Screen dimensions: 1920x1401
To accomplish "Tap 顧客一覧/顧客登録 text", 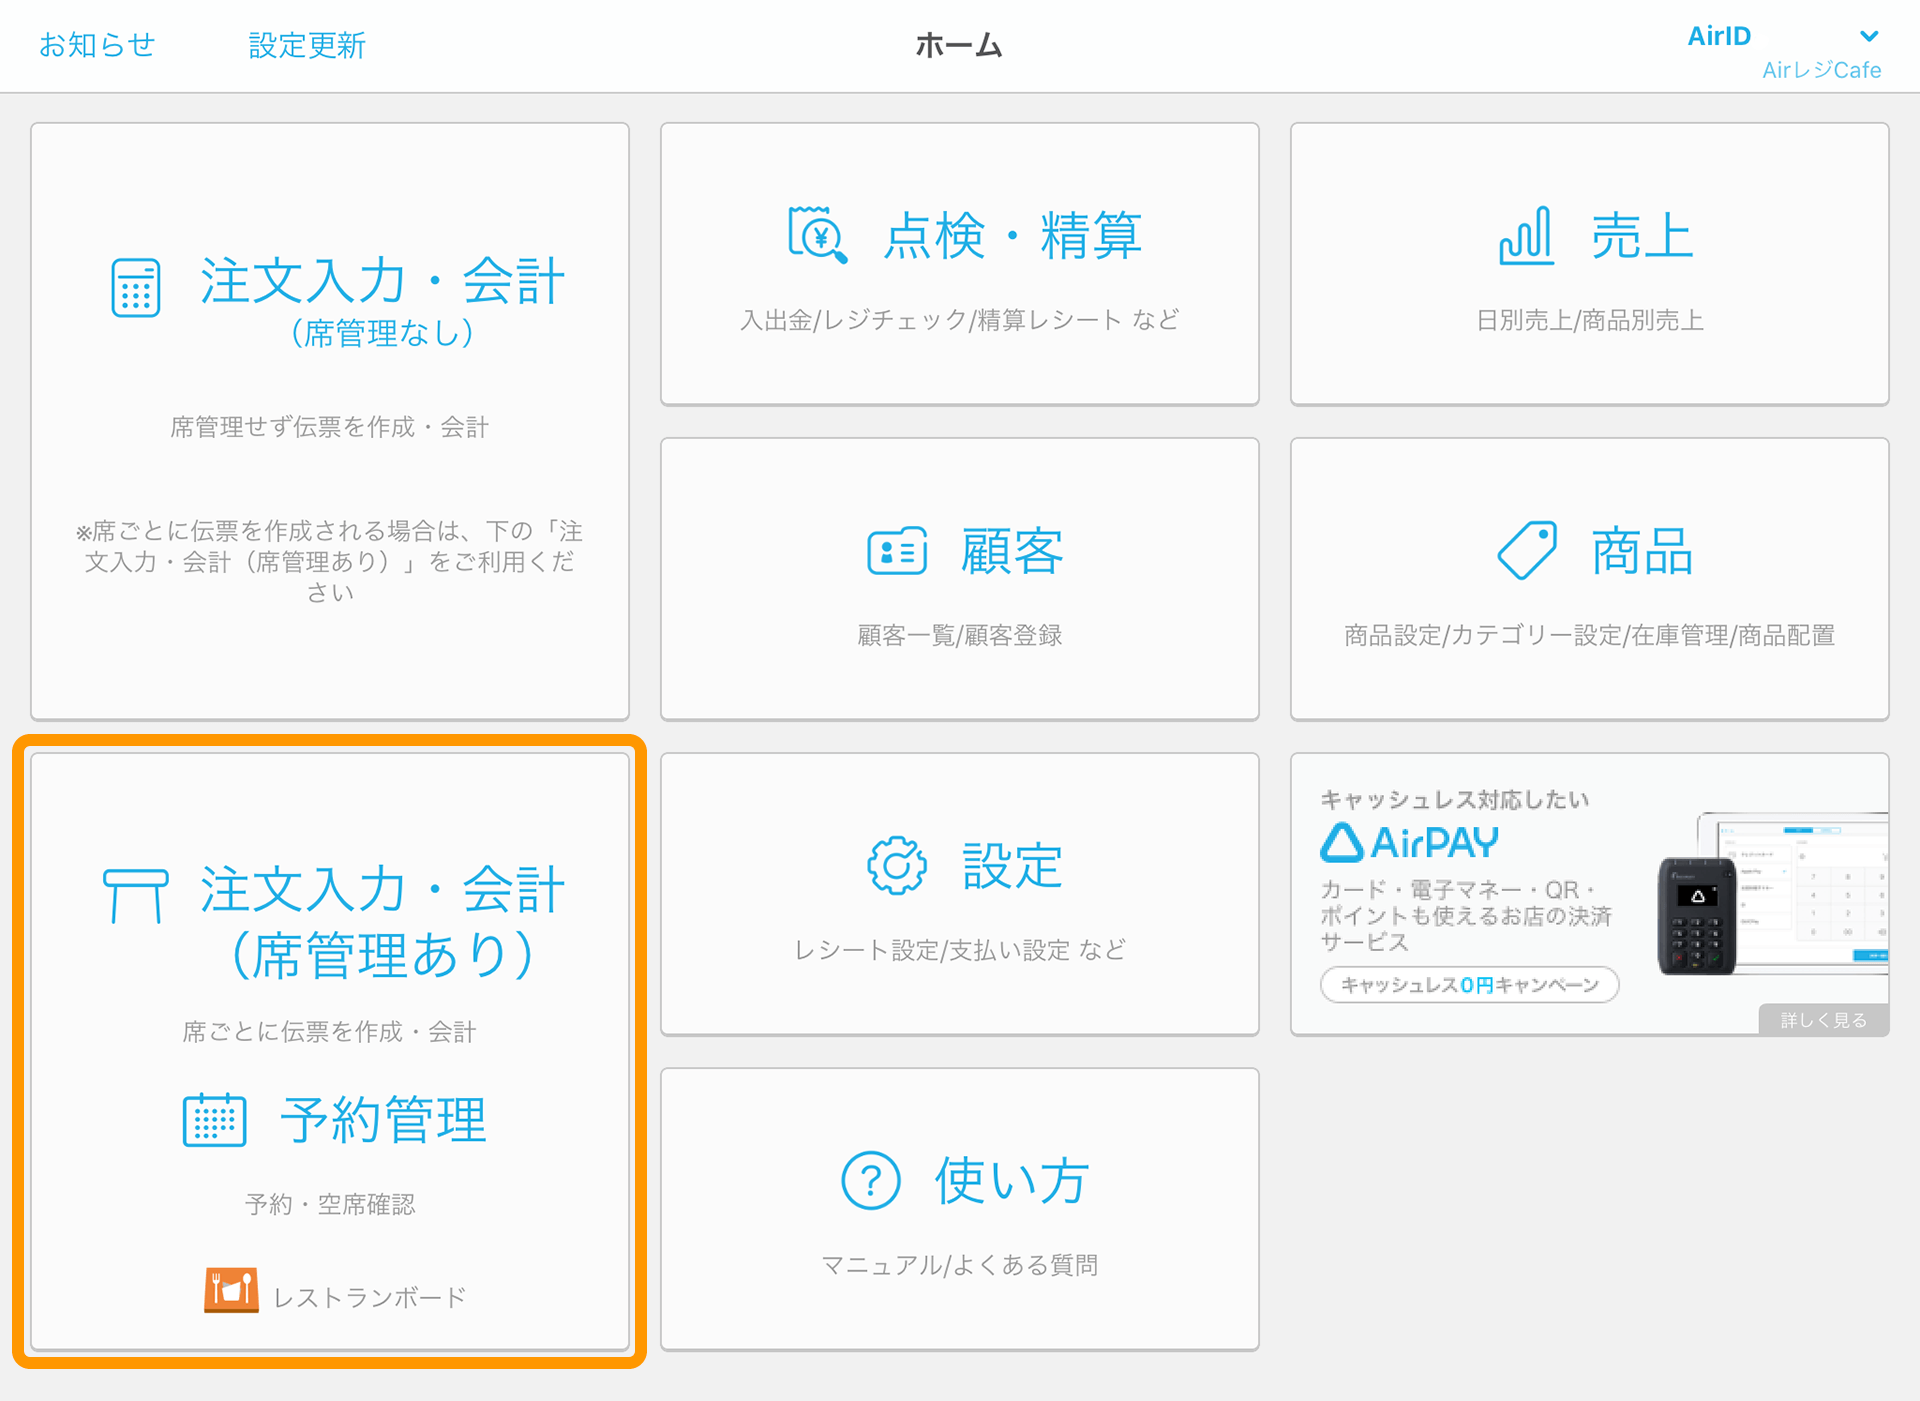I will pyautogui.click(x=960, y=635).
